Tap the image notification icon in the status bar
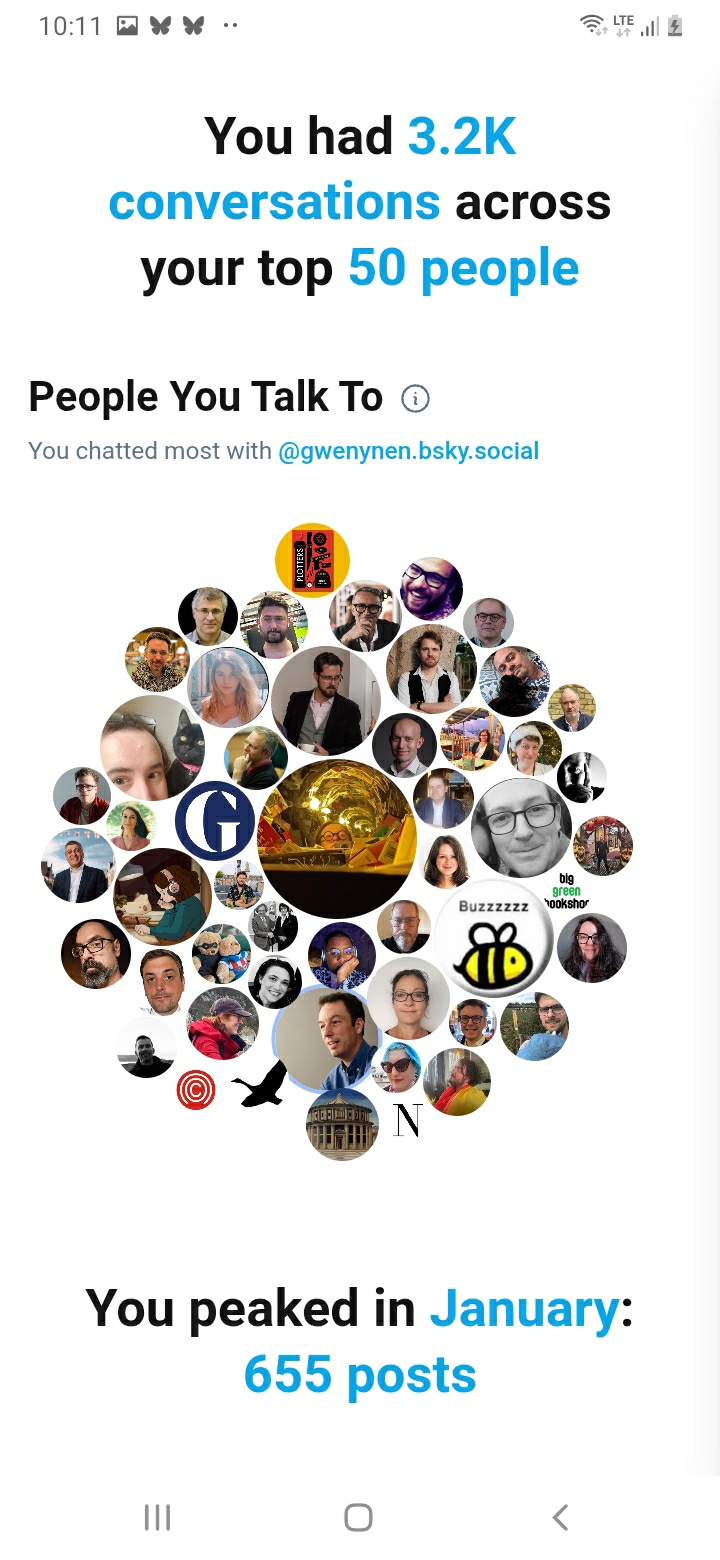This screenshot has width=720, height=1560. pos(127,26)
